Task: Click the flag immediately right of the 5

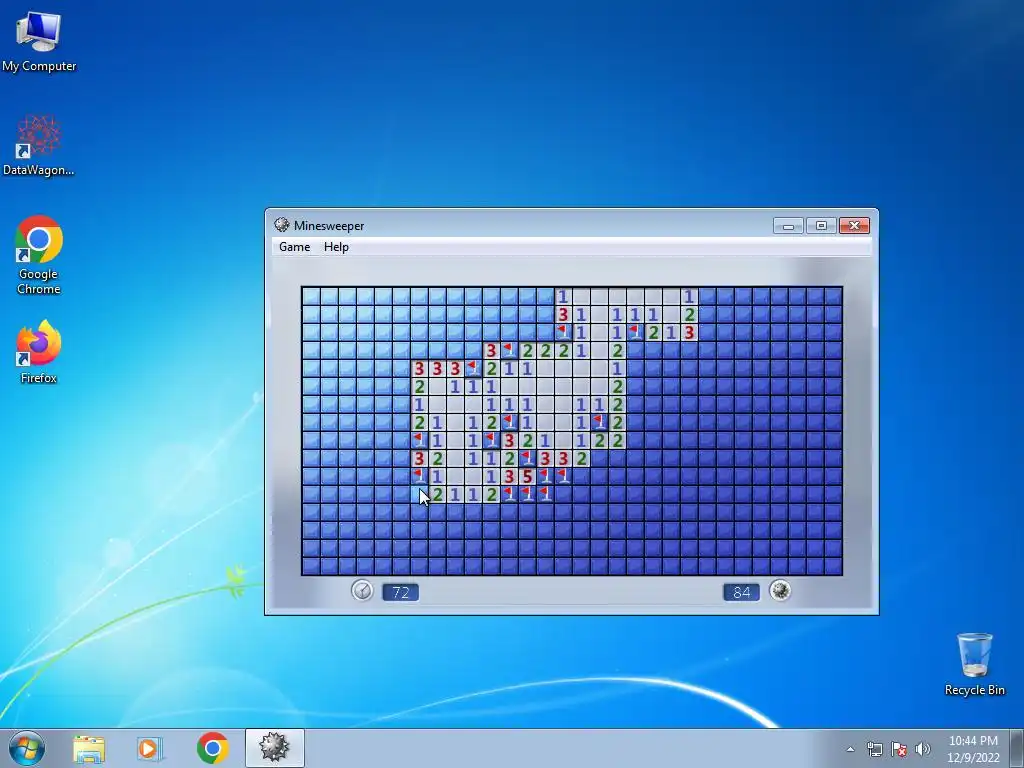Action: tap(545, 477)
